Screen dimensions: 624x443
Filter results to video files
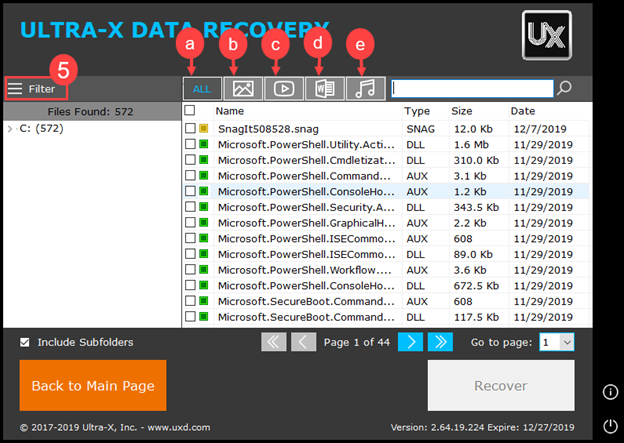284,88
